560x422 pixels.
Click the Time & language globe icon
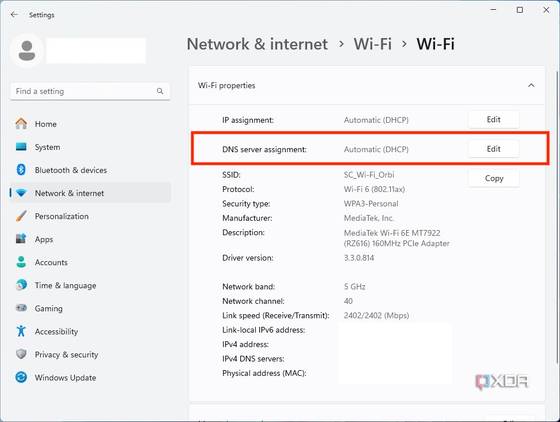coord(21,285)
